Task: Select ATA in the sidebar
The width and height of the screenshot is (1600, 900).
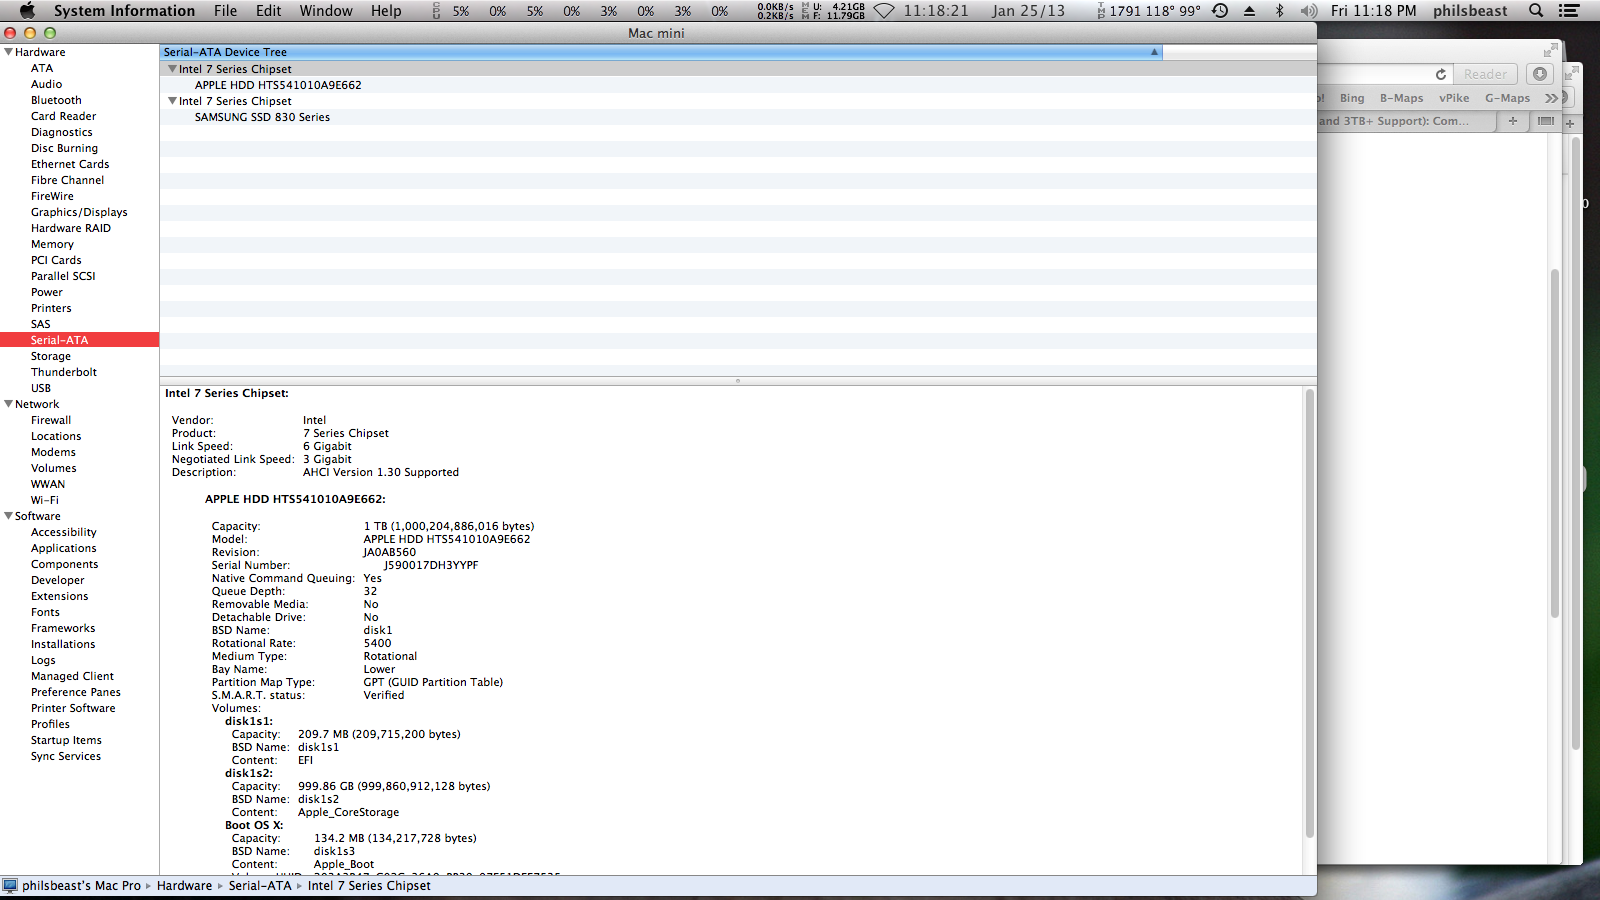Action: (42, 68)
